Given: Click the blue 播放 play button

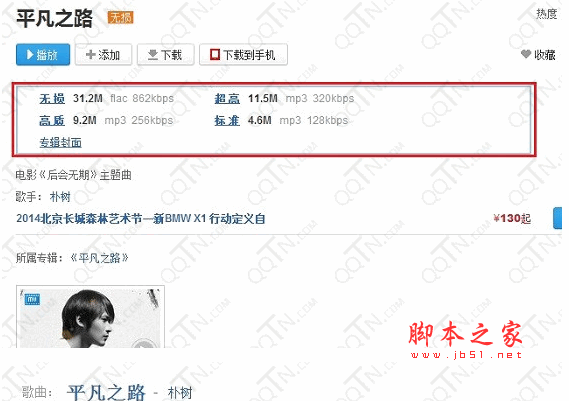Looking at the screenshot, I should [43, 55].
